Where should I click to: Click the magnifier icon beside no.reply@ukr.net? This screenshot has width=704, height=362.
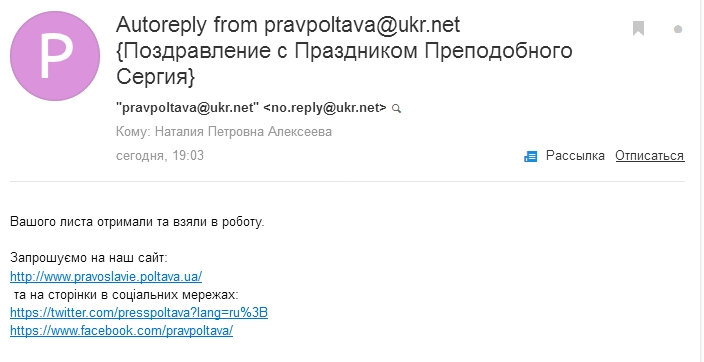coord(396,109)
